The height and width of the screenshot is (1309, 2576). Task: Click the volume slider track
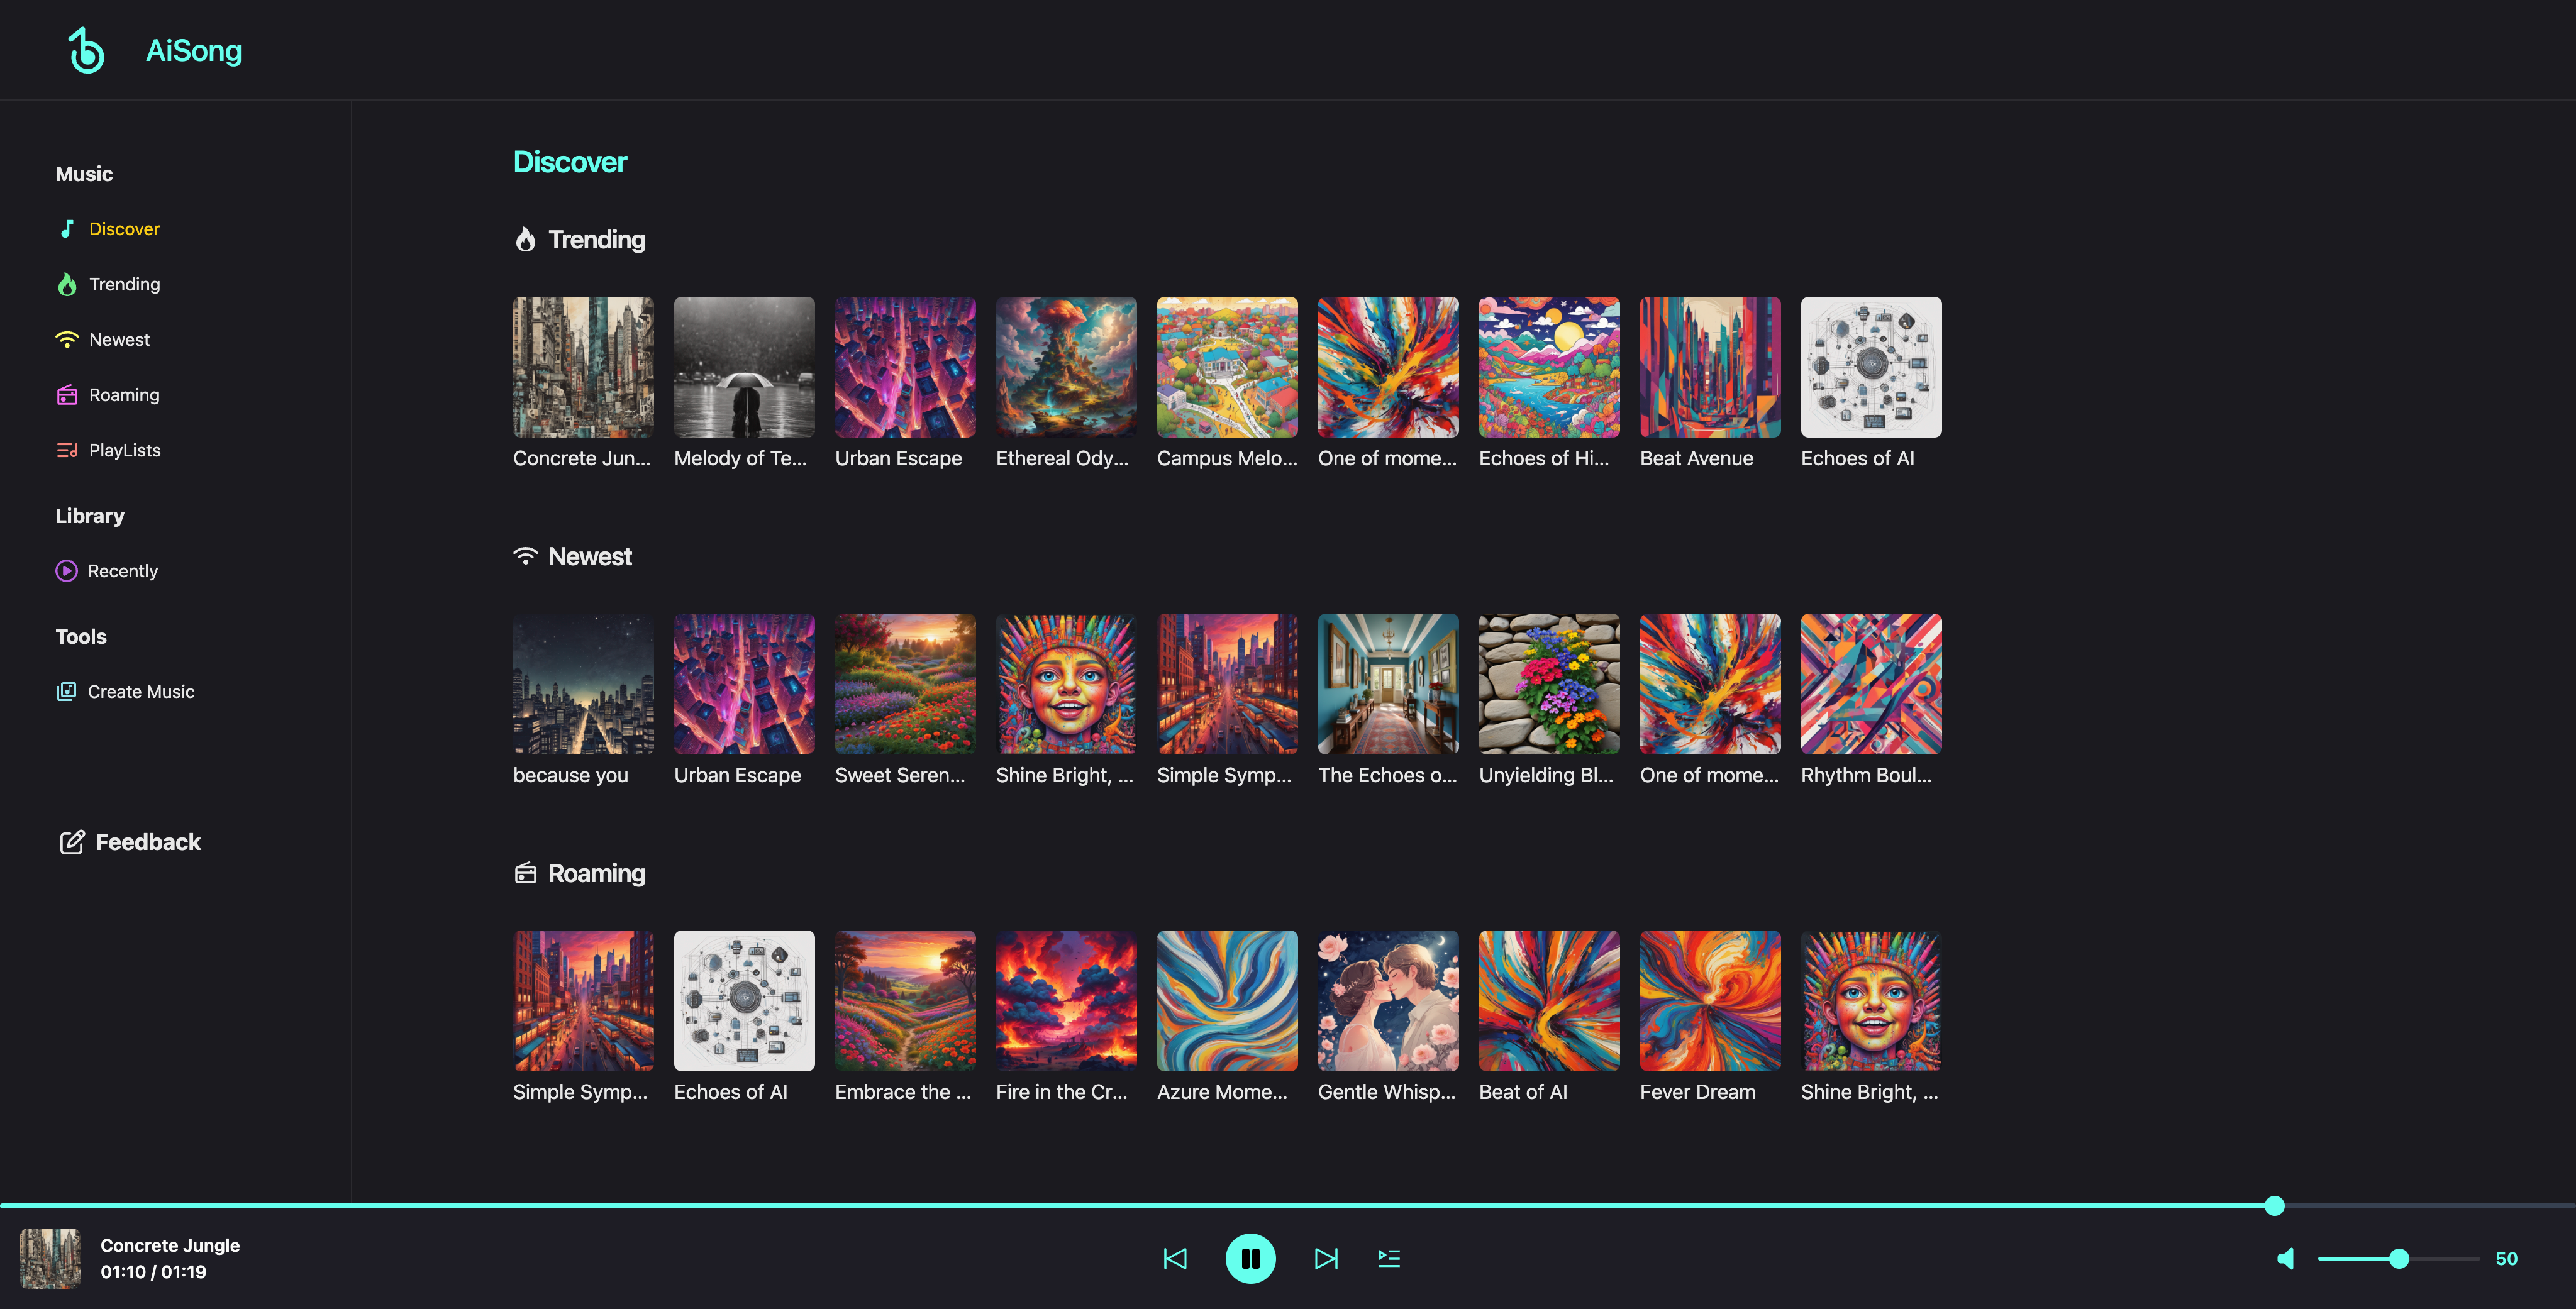click(2440, 1258)
